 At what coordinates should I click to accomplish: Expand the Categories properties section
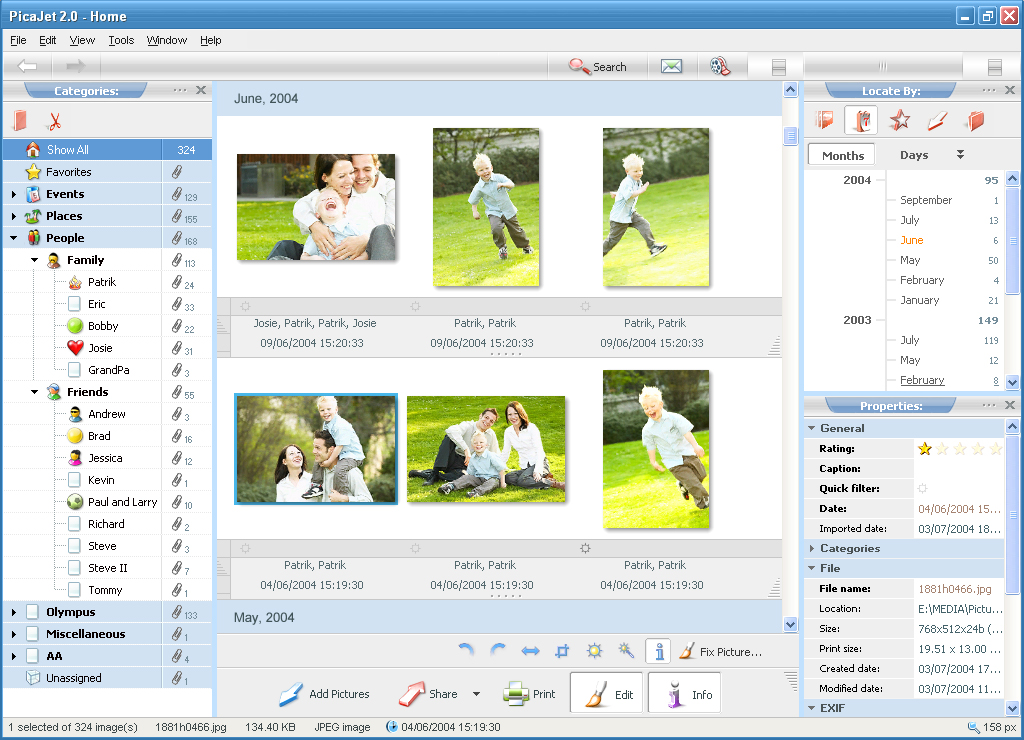click(812, 548)
